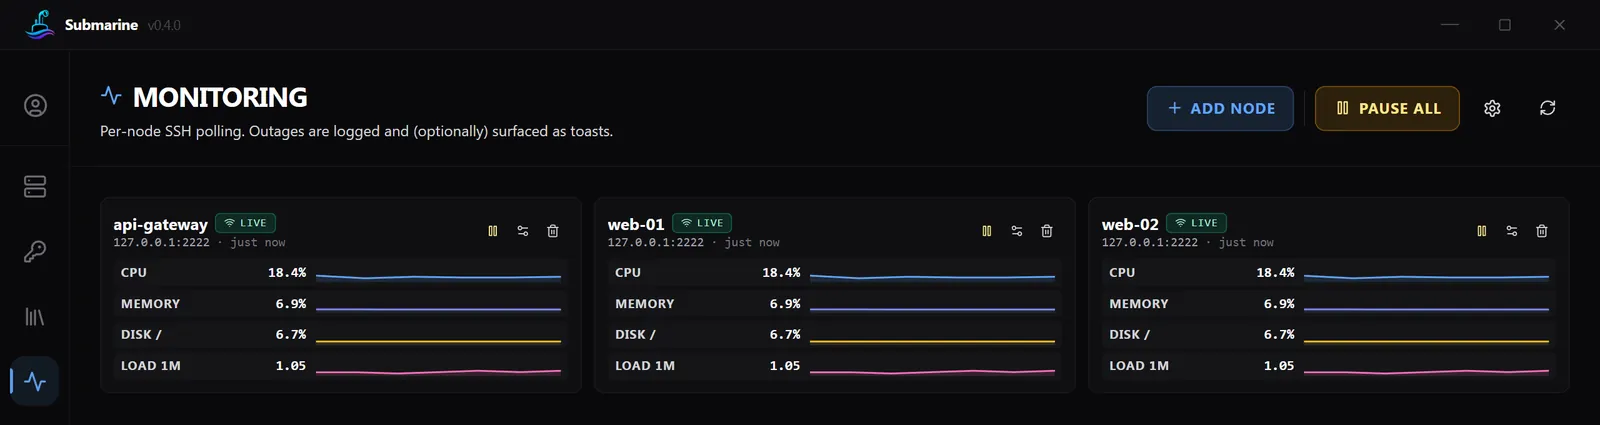The height and width of the screenshot is (425, 1600).
Task: Click the CPU sparkline in web-02 card
Action: point(1426,276)
